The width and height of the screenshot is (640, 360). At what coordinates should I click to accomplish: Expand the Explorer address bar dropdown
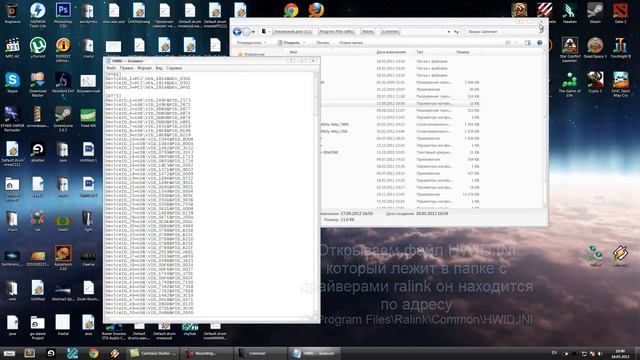pyautogui.click(x=449, y=31)
